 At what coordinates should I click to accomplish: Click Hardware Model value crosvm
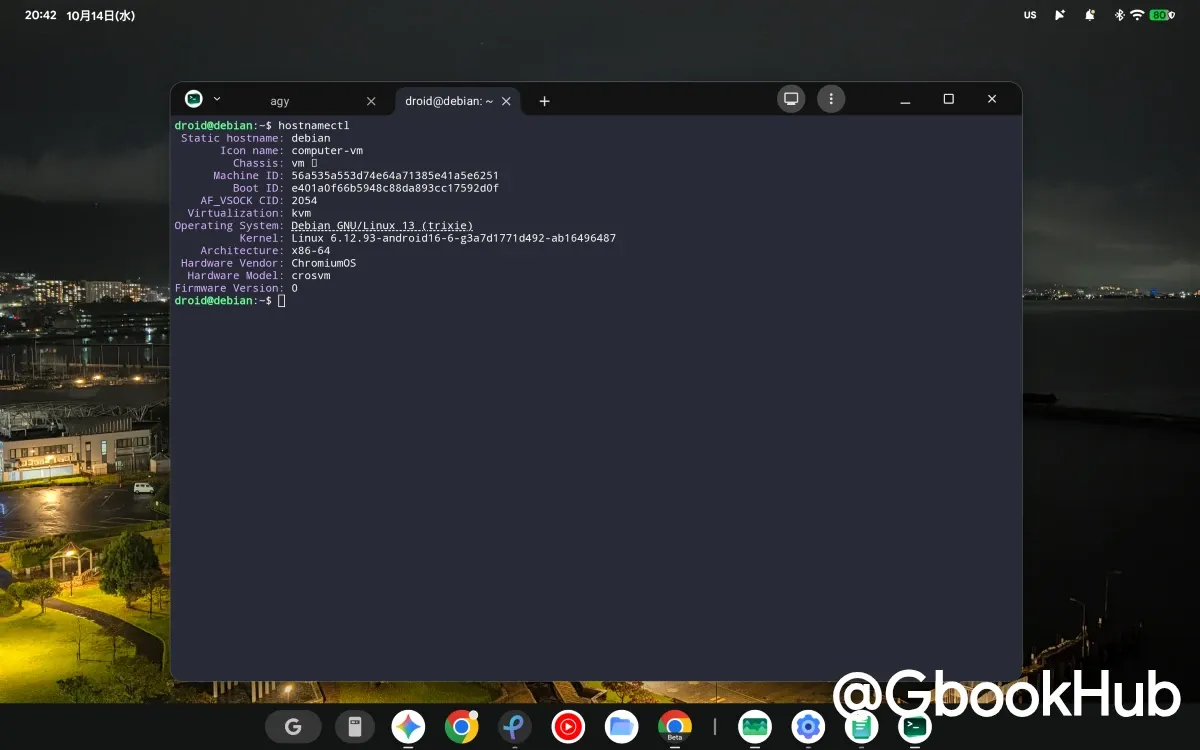(311, 275)
